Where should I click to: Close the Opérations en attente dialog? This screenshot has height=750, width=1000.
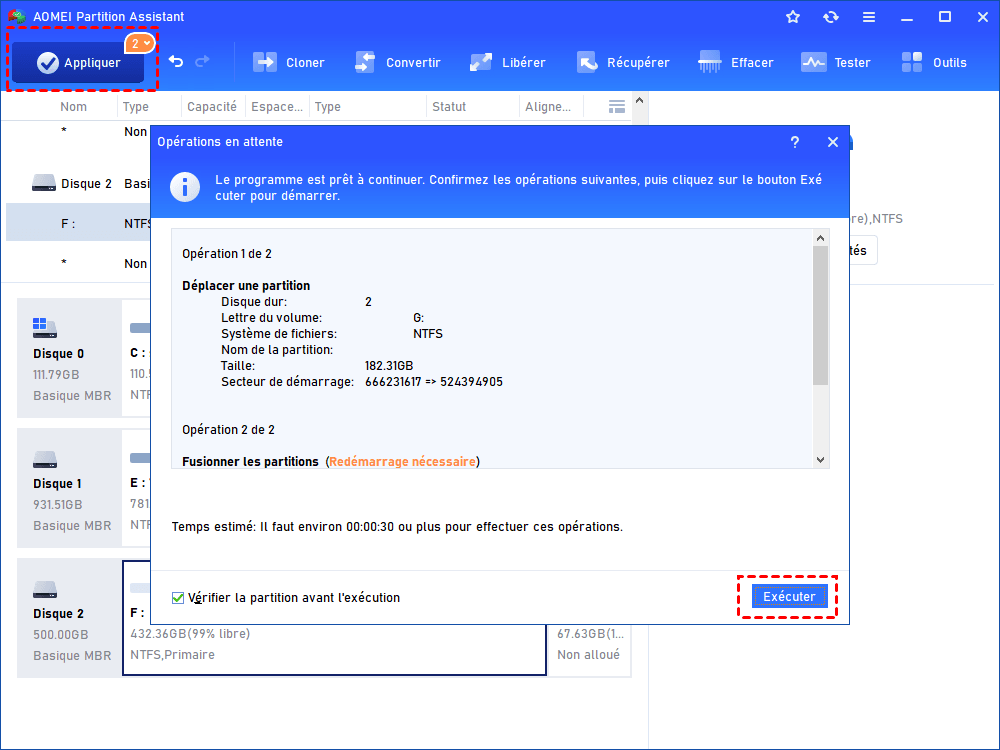click(x=832, y=142)
